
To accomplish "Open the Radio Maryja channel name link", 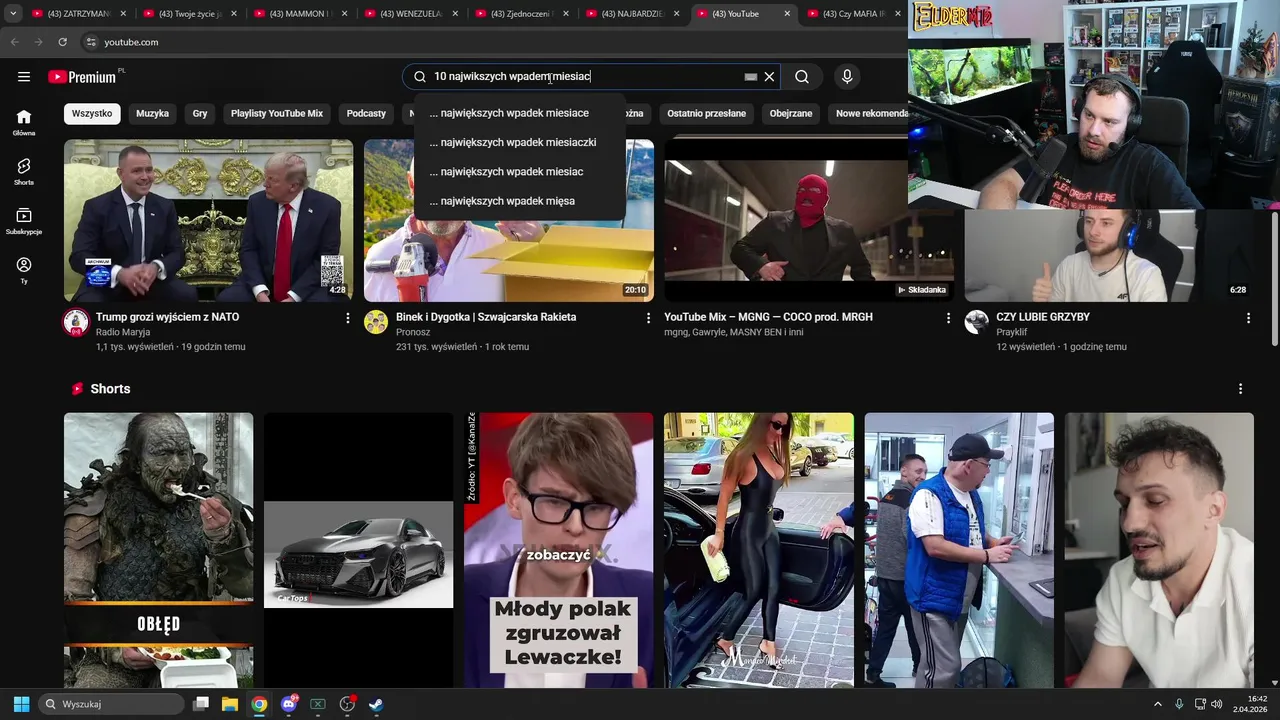I will (x=123, y=332).
